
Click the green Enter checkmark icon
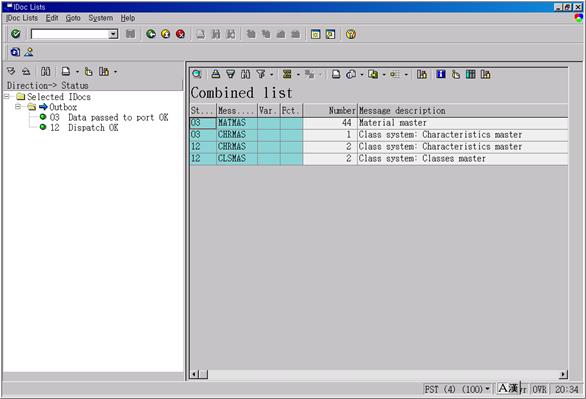pos(16,34)
